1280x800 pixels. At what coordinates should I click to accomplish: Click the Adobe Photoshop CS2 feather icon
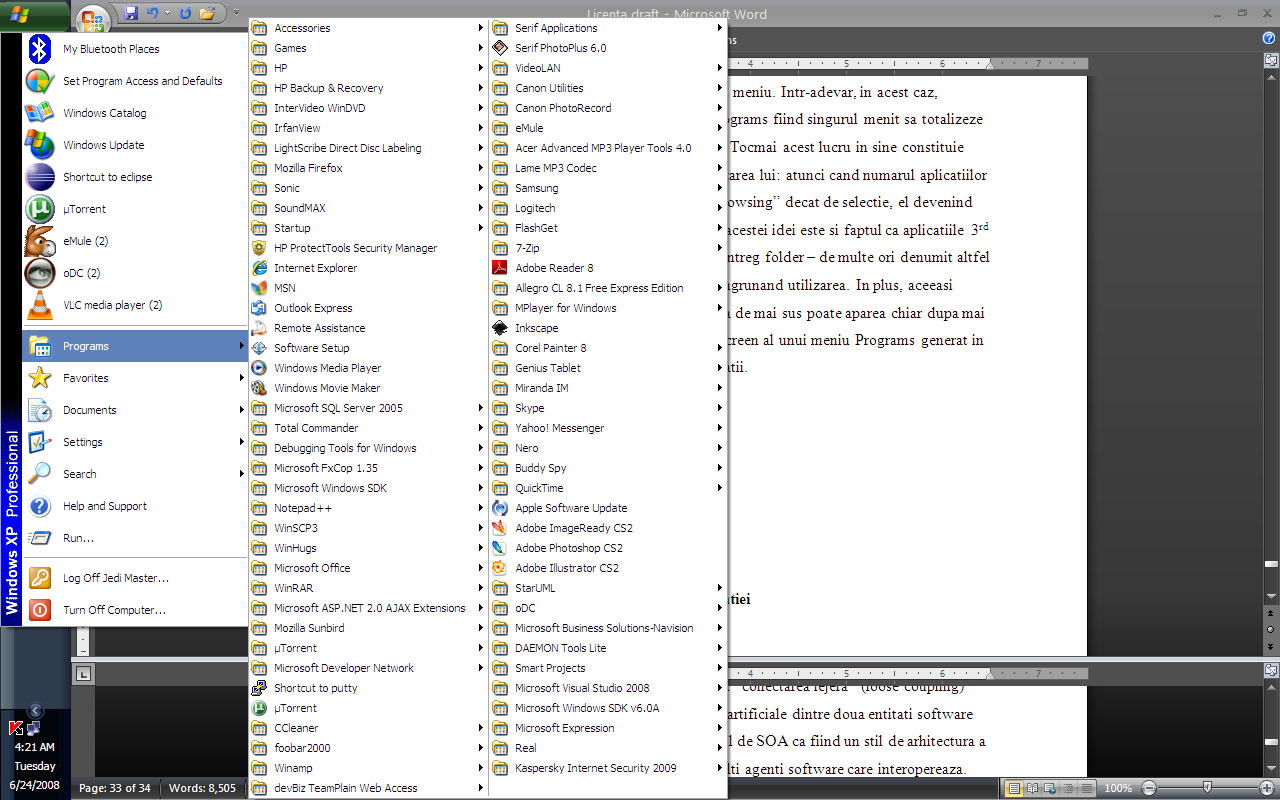500,548
